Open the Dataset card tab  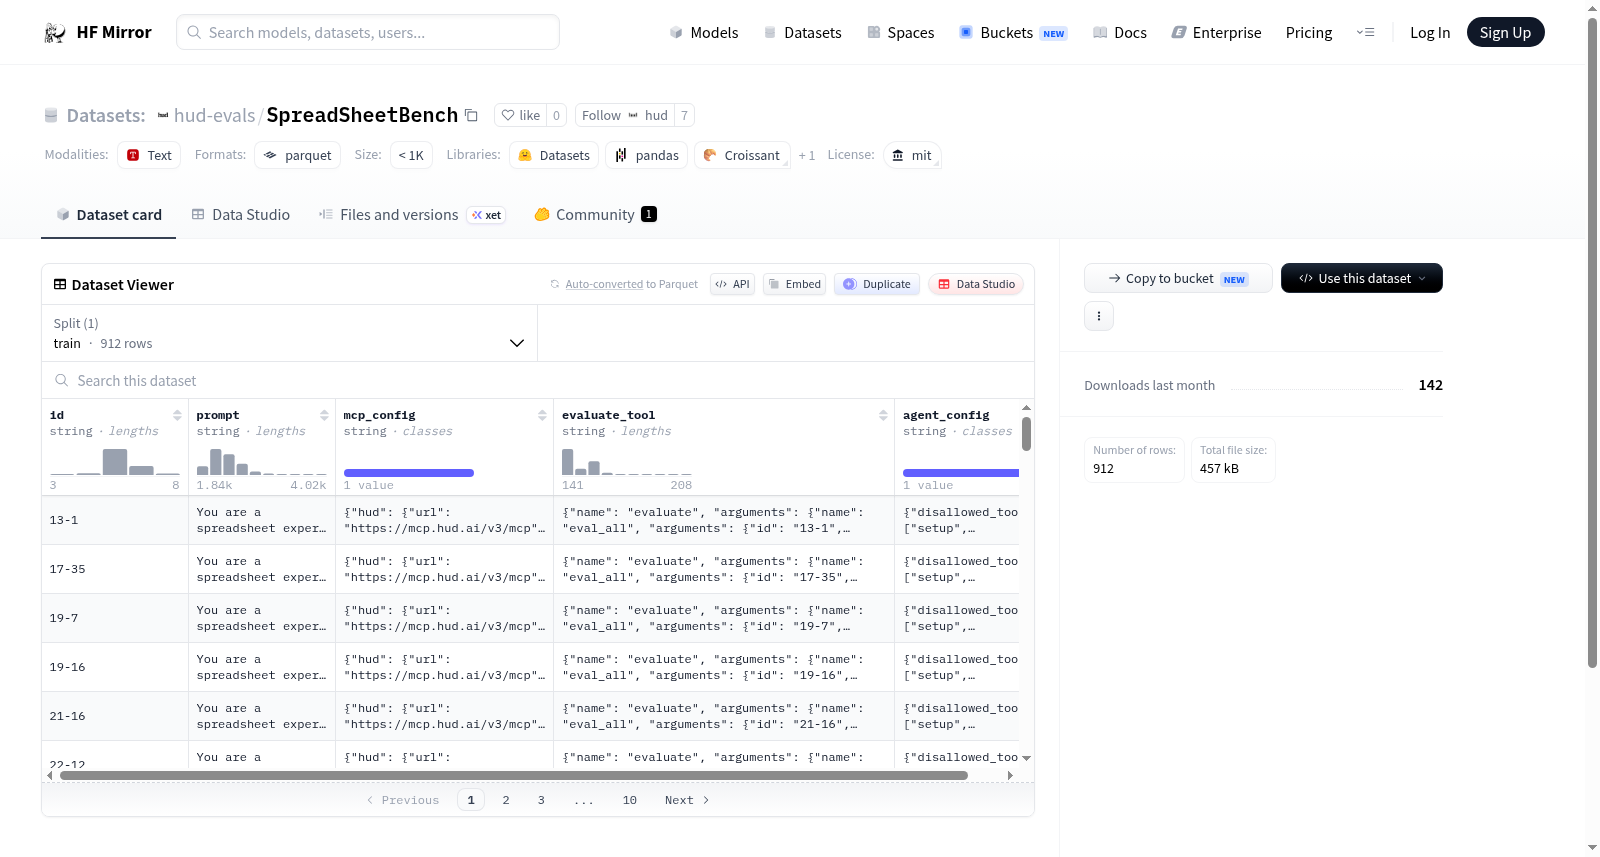pyautogui.click(x=109, y=215)
